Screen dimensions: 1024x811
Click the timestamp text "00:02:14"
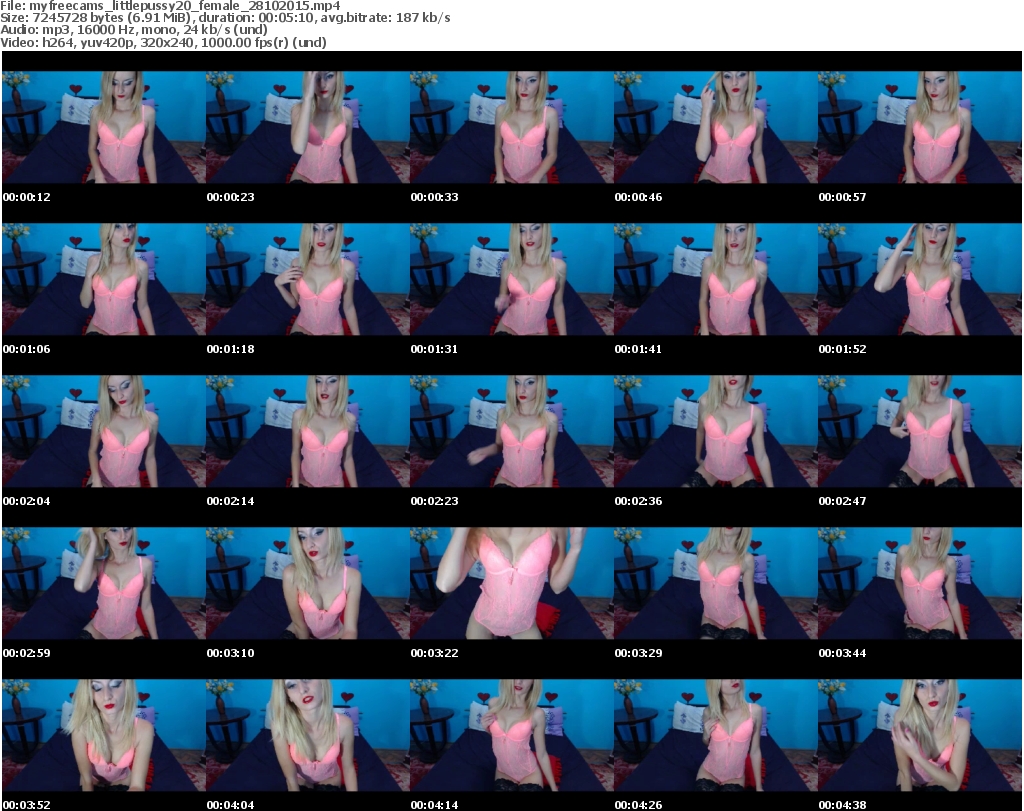[x=231, y=501]
